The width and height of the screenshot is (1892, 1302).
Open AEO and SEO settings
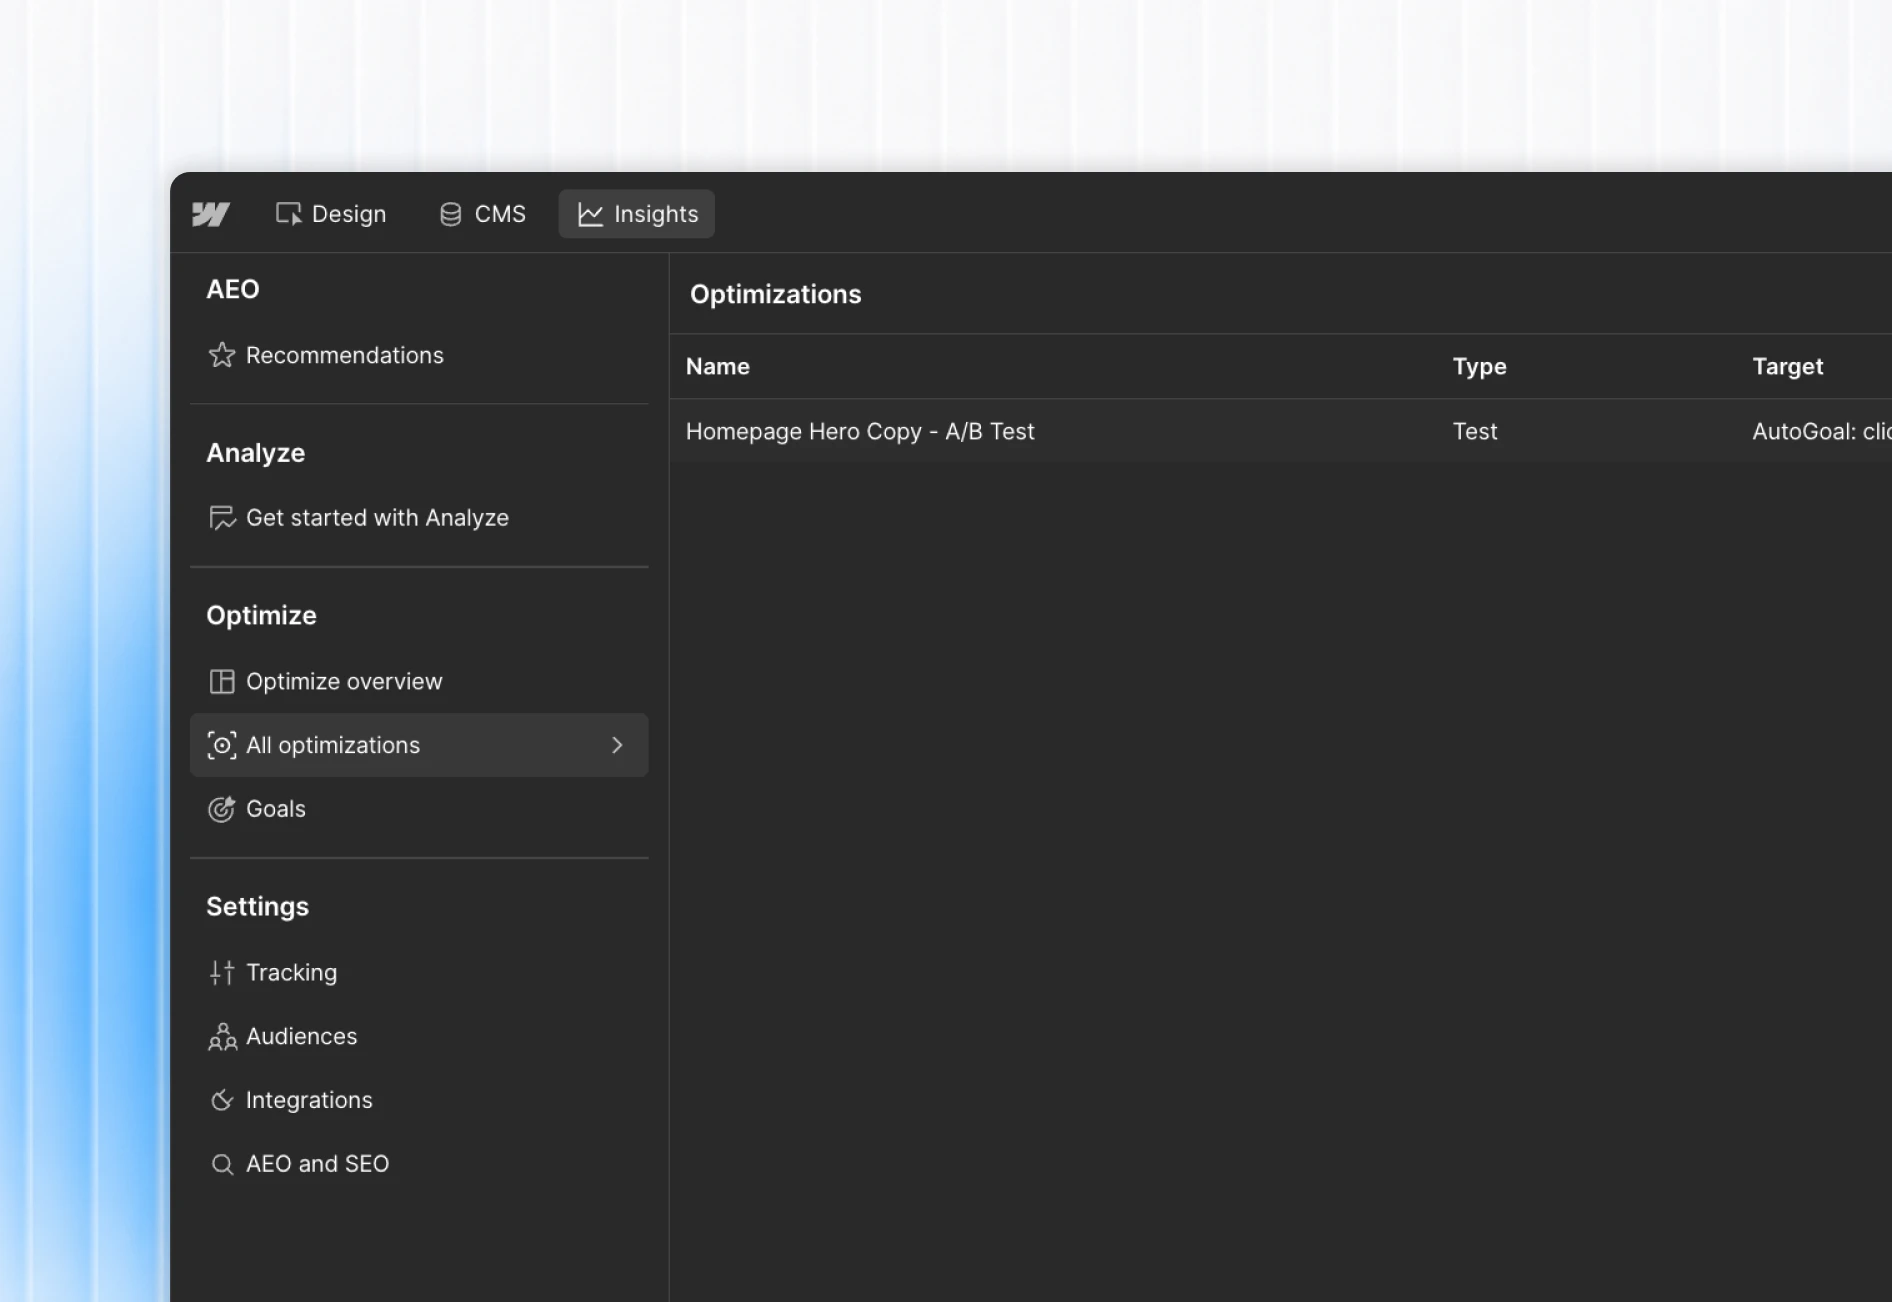[419, 1164]
